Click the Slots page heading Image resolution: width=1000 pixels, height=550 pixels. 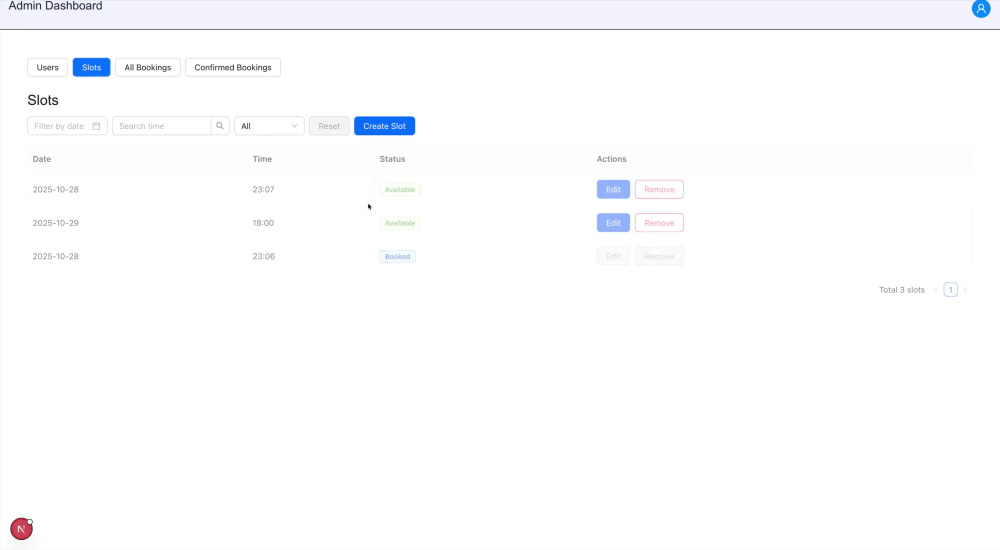43,100
